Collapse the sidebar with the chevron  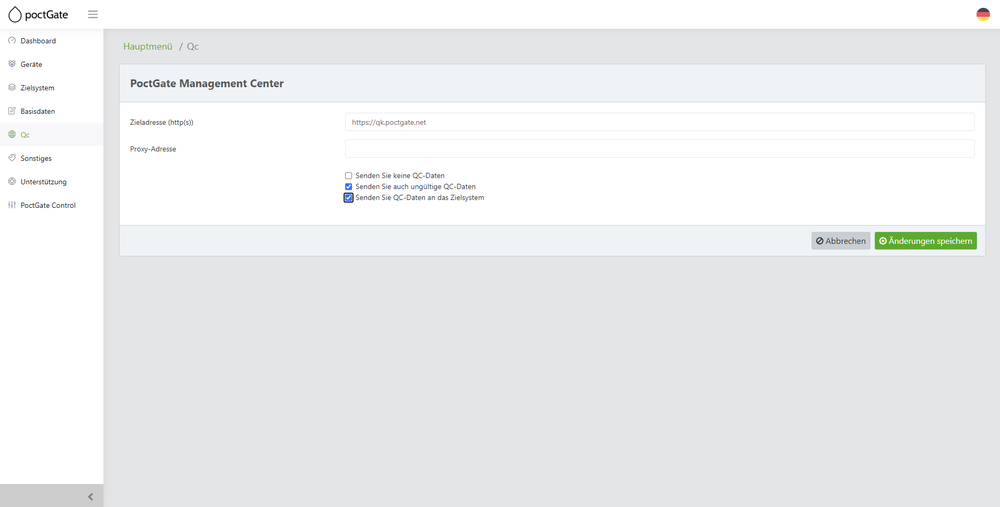point(91,496)
